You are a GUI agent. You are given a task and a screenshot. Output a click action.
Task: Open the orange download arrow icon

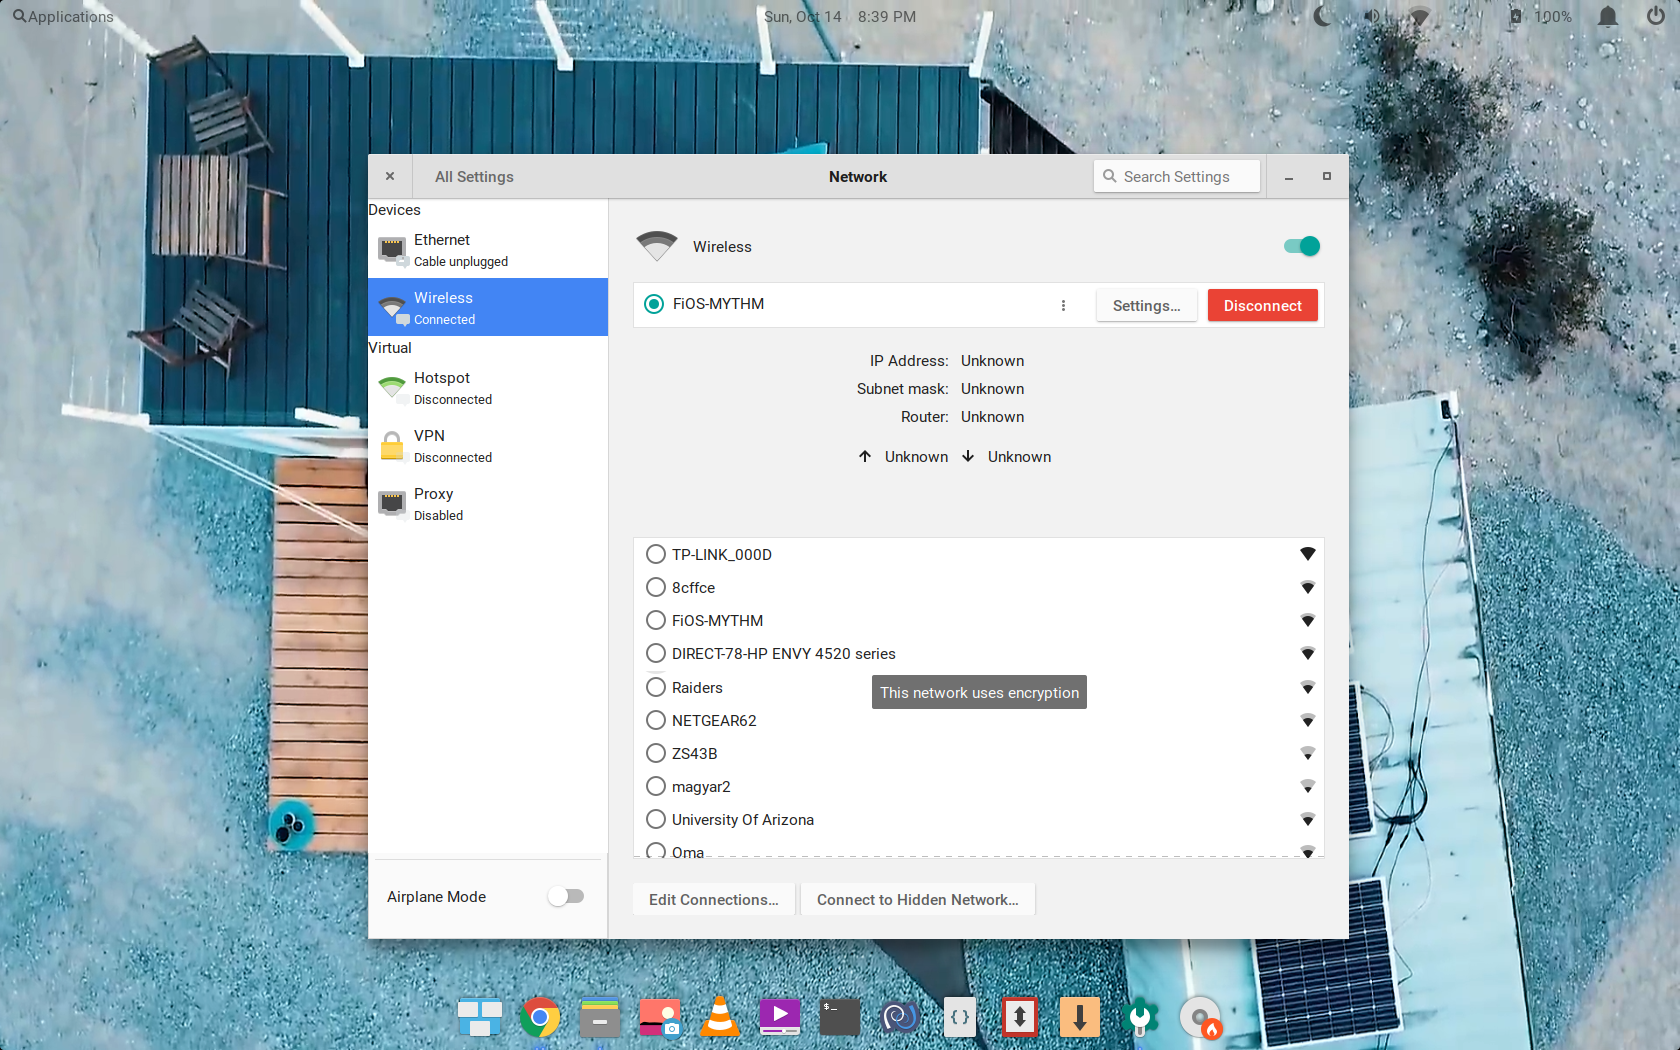1080,1017
